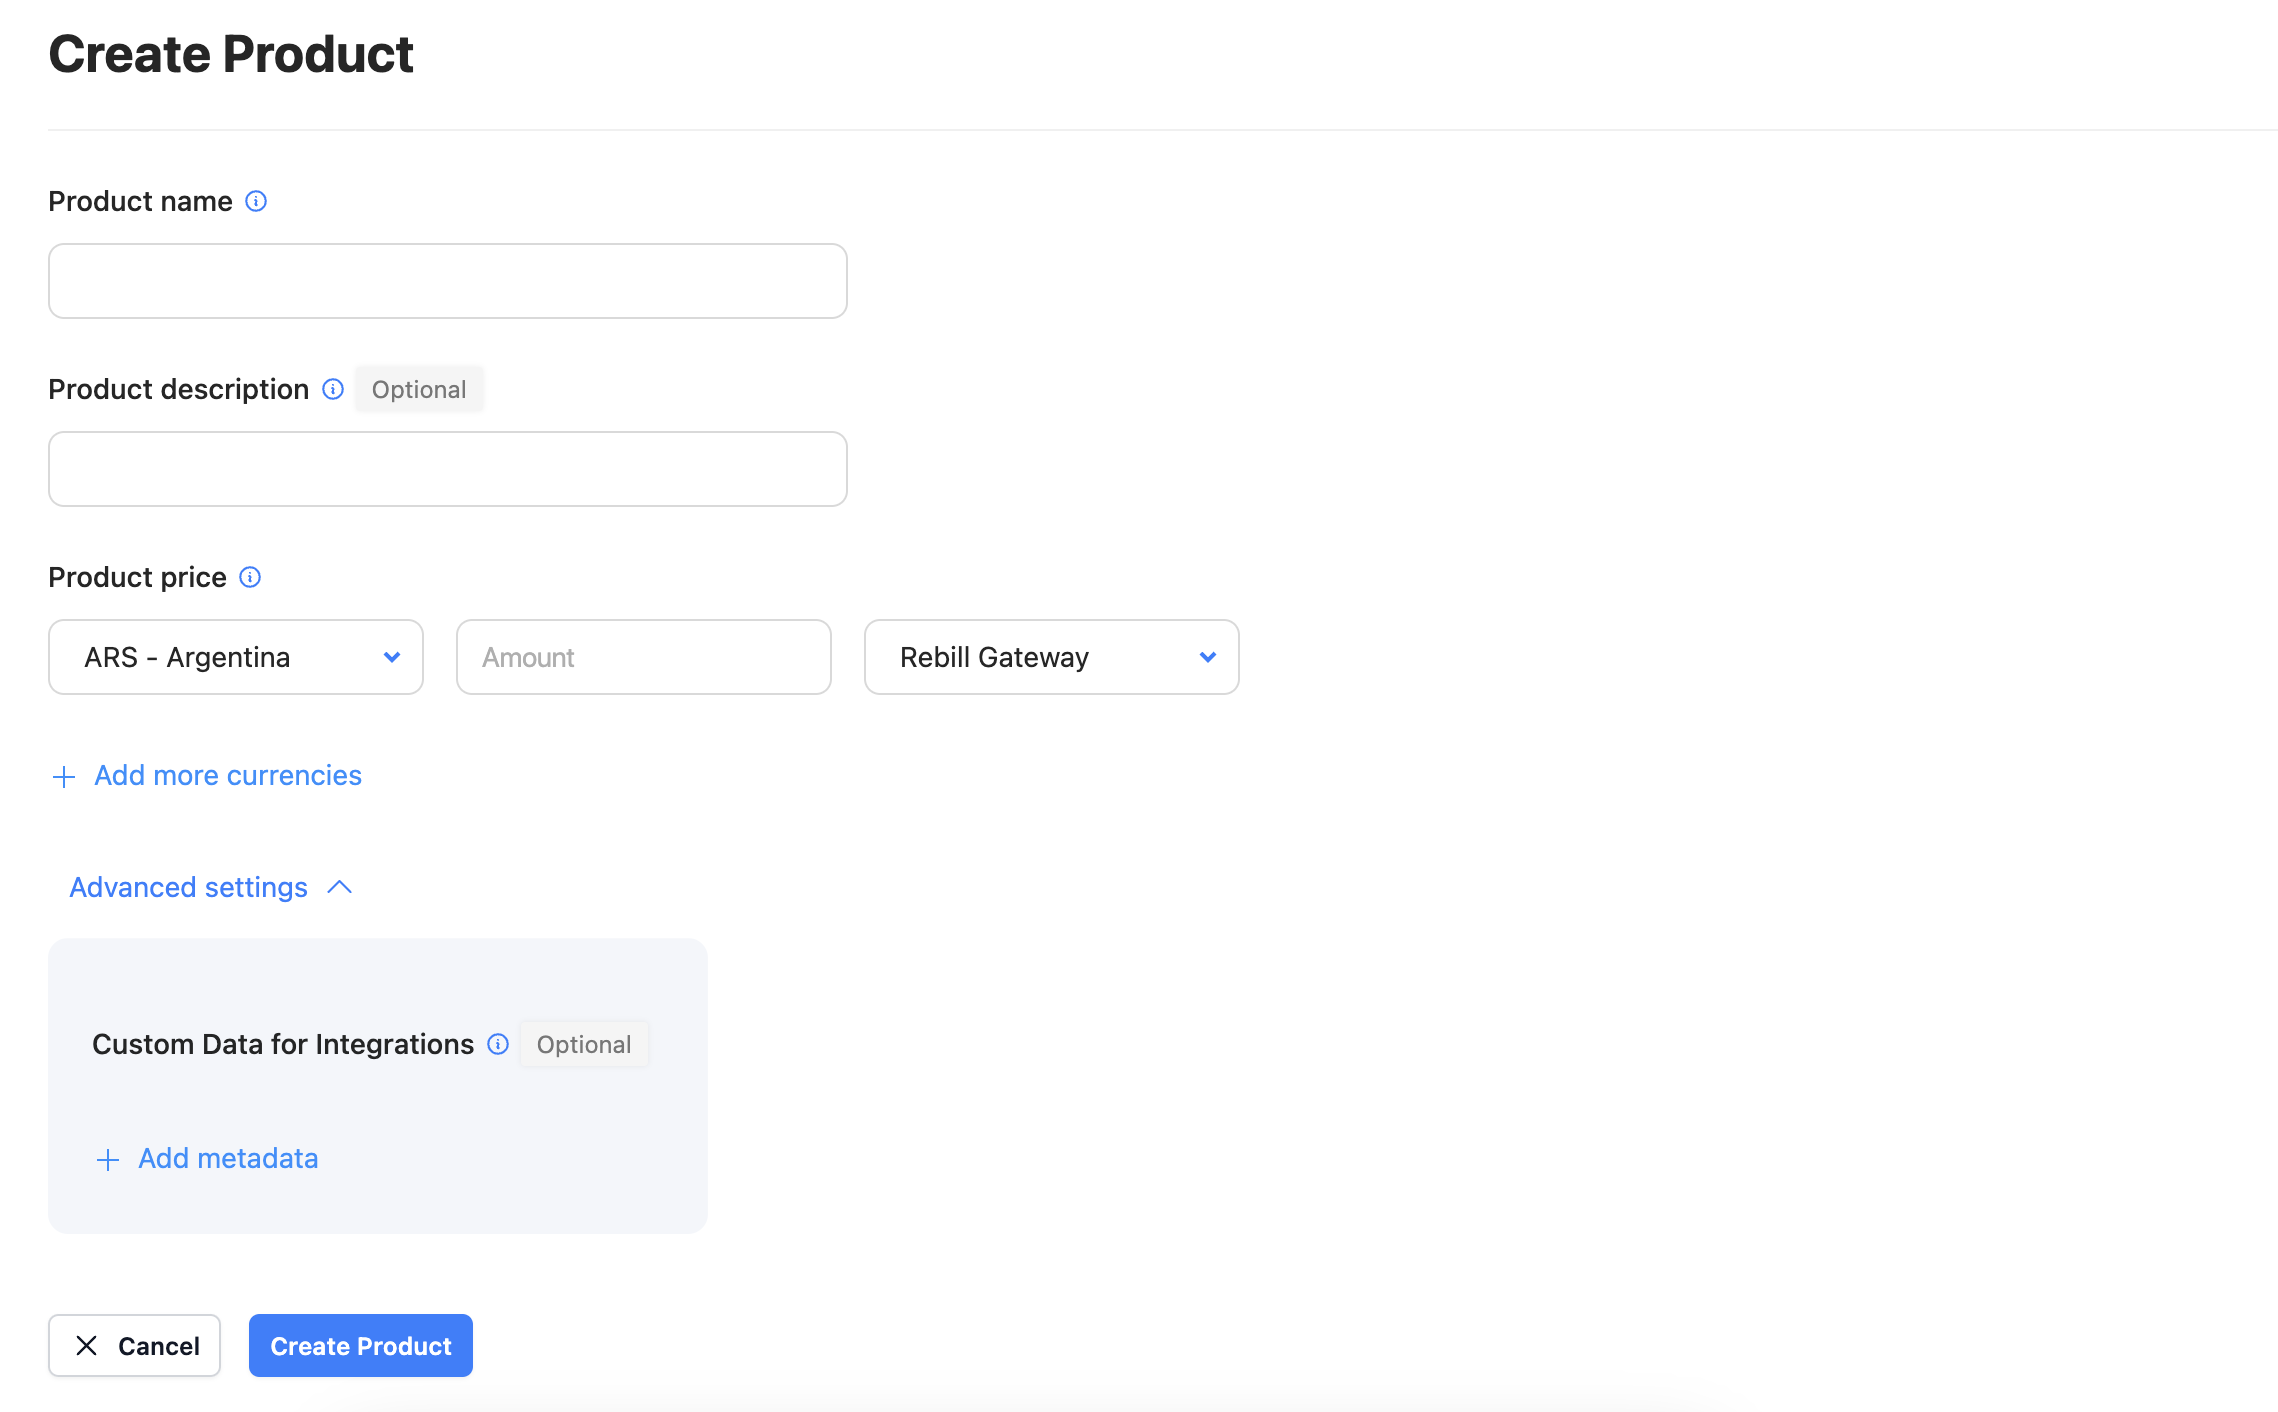
Task: Click the Custom Data for Integrations label
Action: (283, 1044)
